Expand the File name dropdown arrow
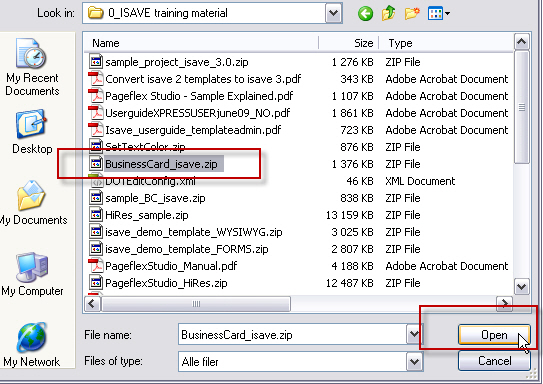This screenshot has height=384, width=543. pyautogui.click(x=414, y=334)
